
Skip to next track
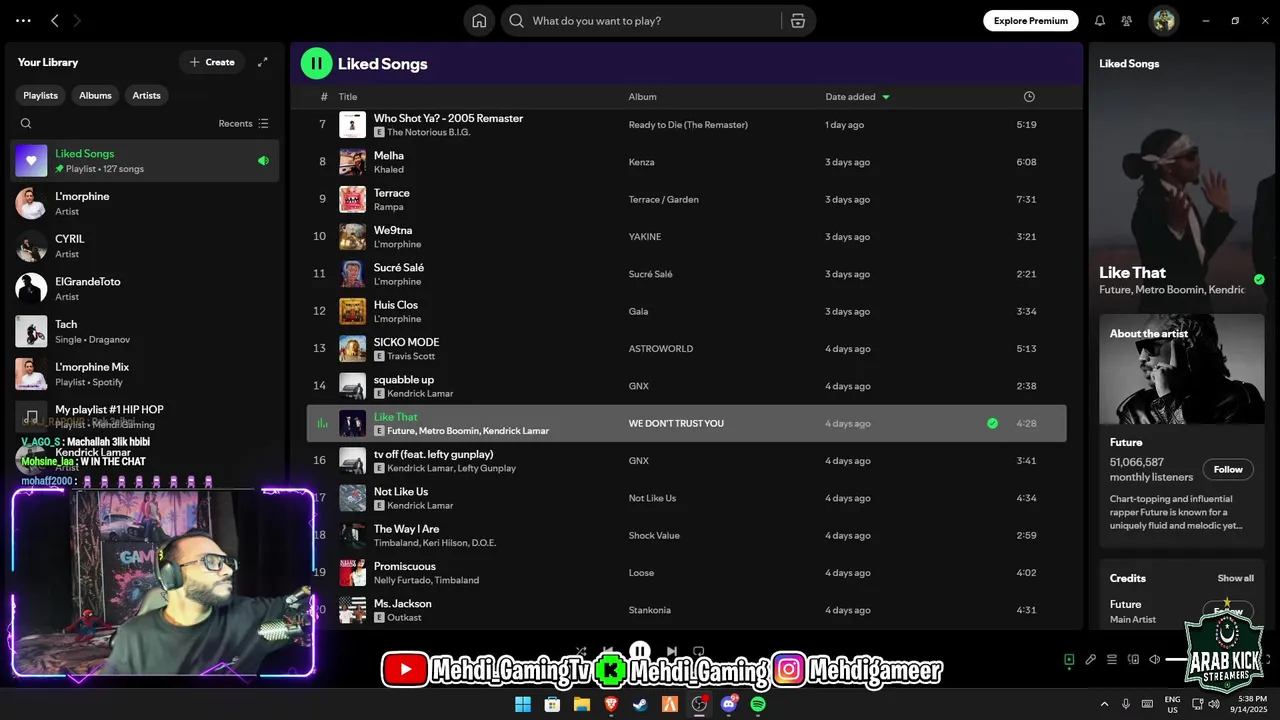tap(671, 651)
